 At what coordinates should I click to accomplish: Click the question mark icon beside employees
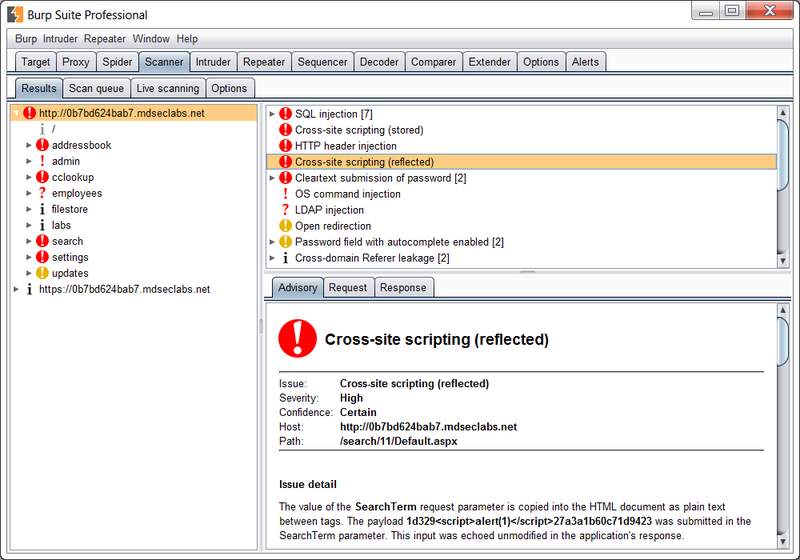click(42, 193)
